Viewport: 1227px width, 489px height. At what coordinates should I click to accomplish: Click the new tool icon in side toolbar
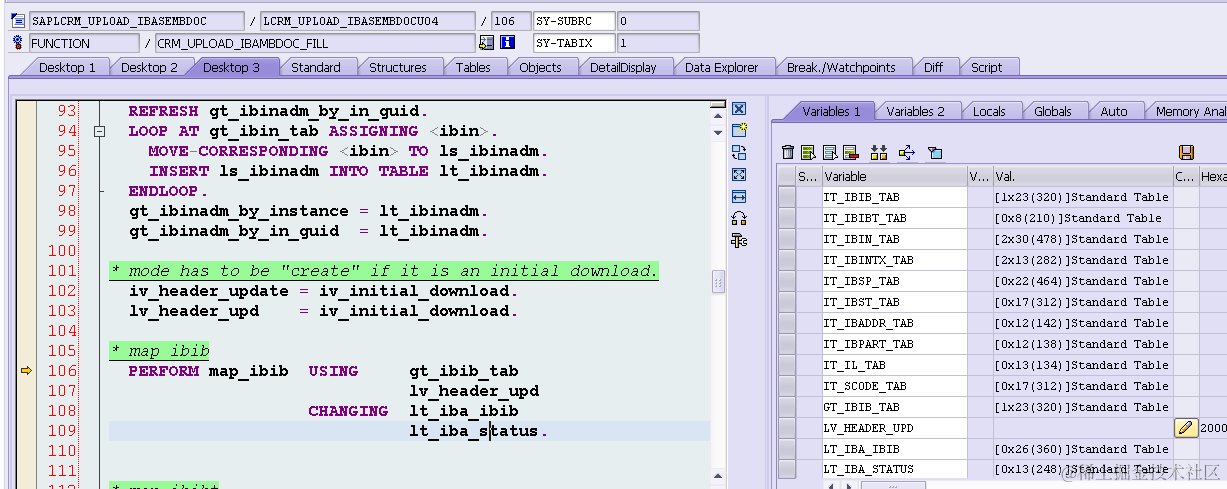click(739, 130)
